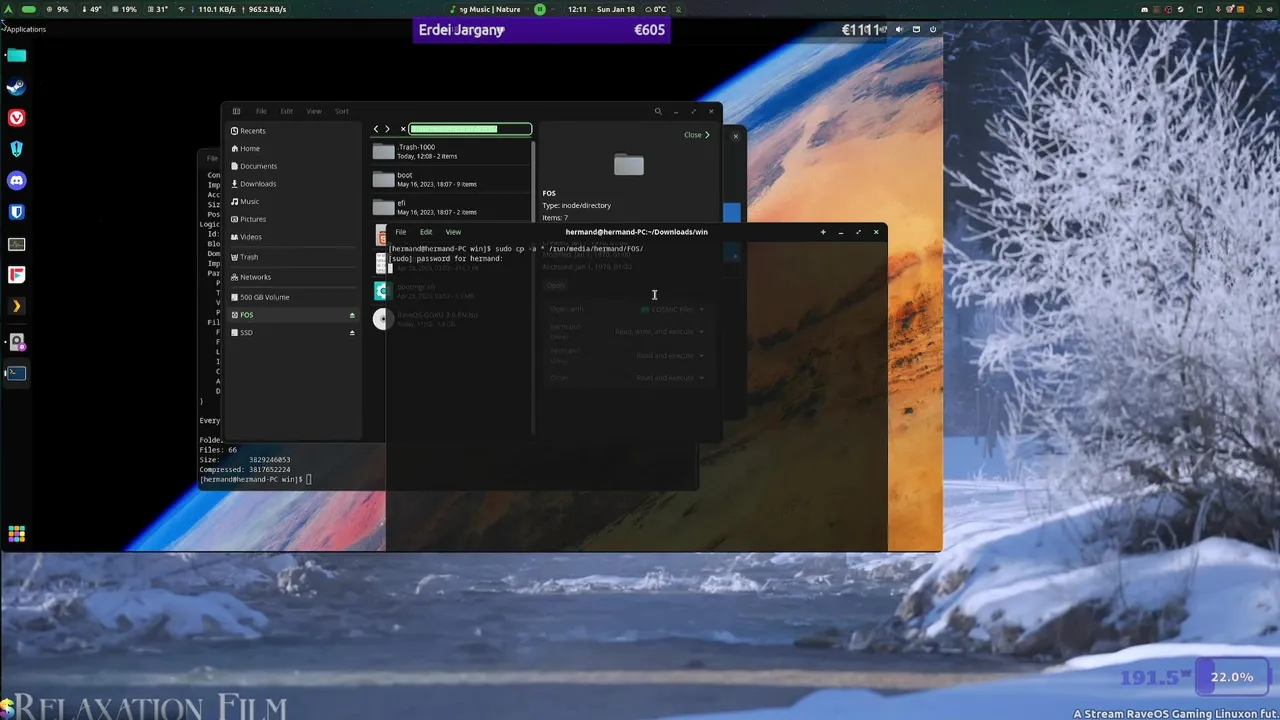Select Music in the Files sidebar
This screenshot has height=720, width=1280.
pyautogui.click(x=294, y=201)
